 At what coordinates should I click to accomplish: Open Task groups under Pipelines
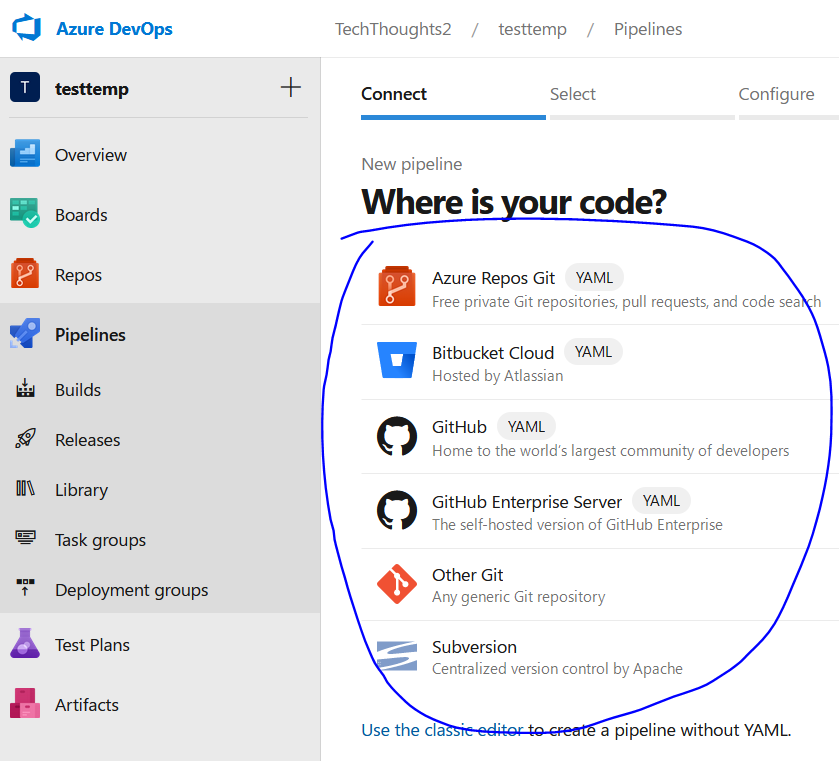[100, 541]
